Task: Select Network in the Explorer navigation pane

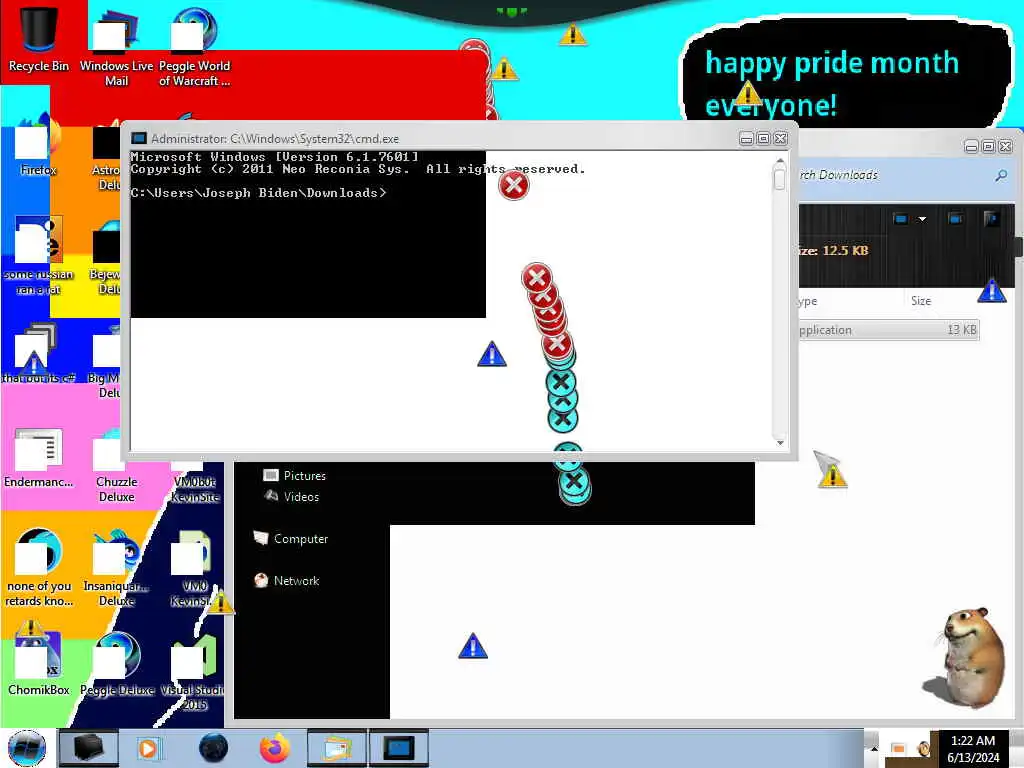Action: 287,581
